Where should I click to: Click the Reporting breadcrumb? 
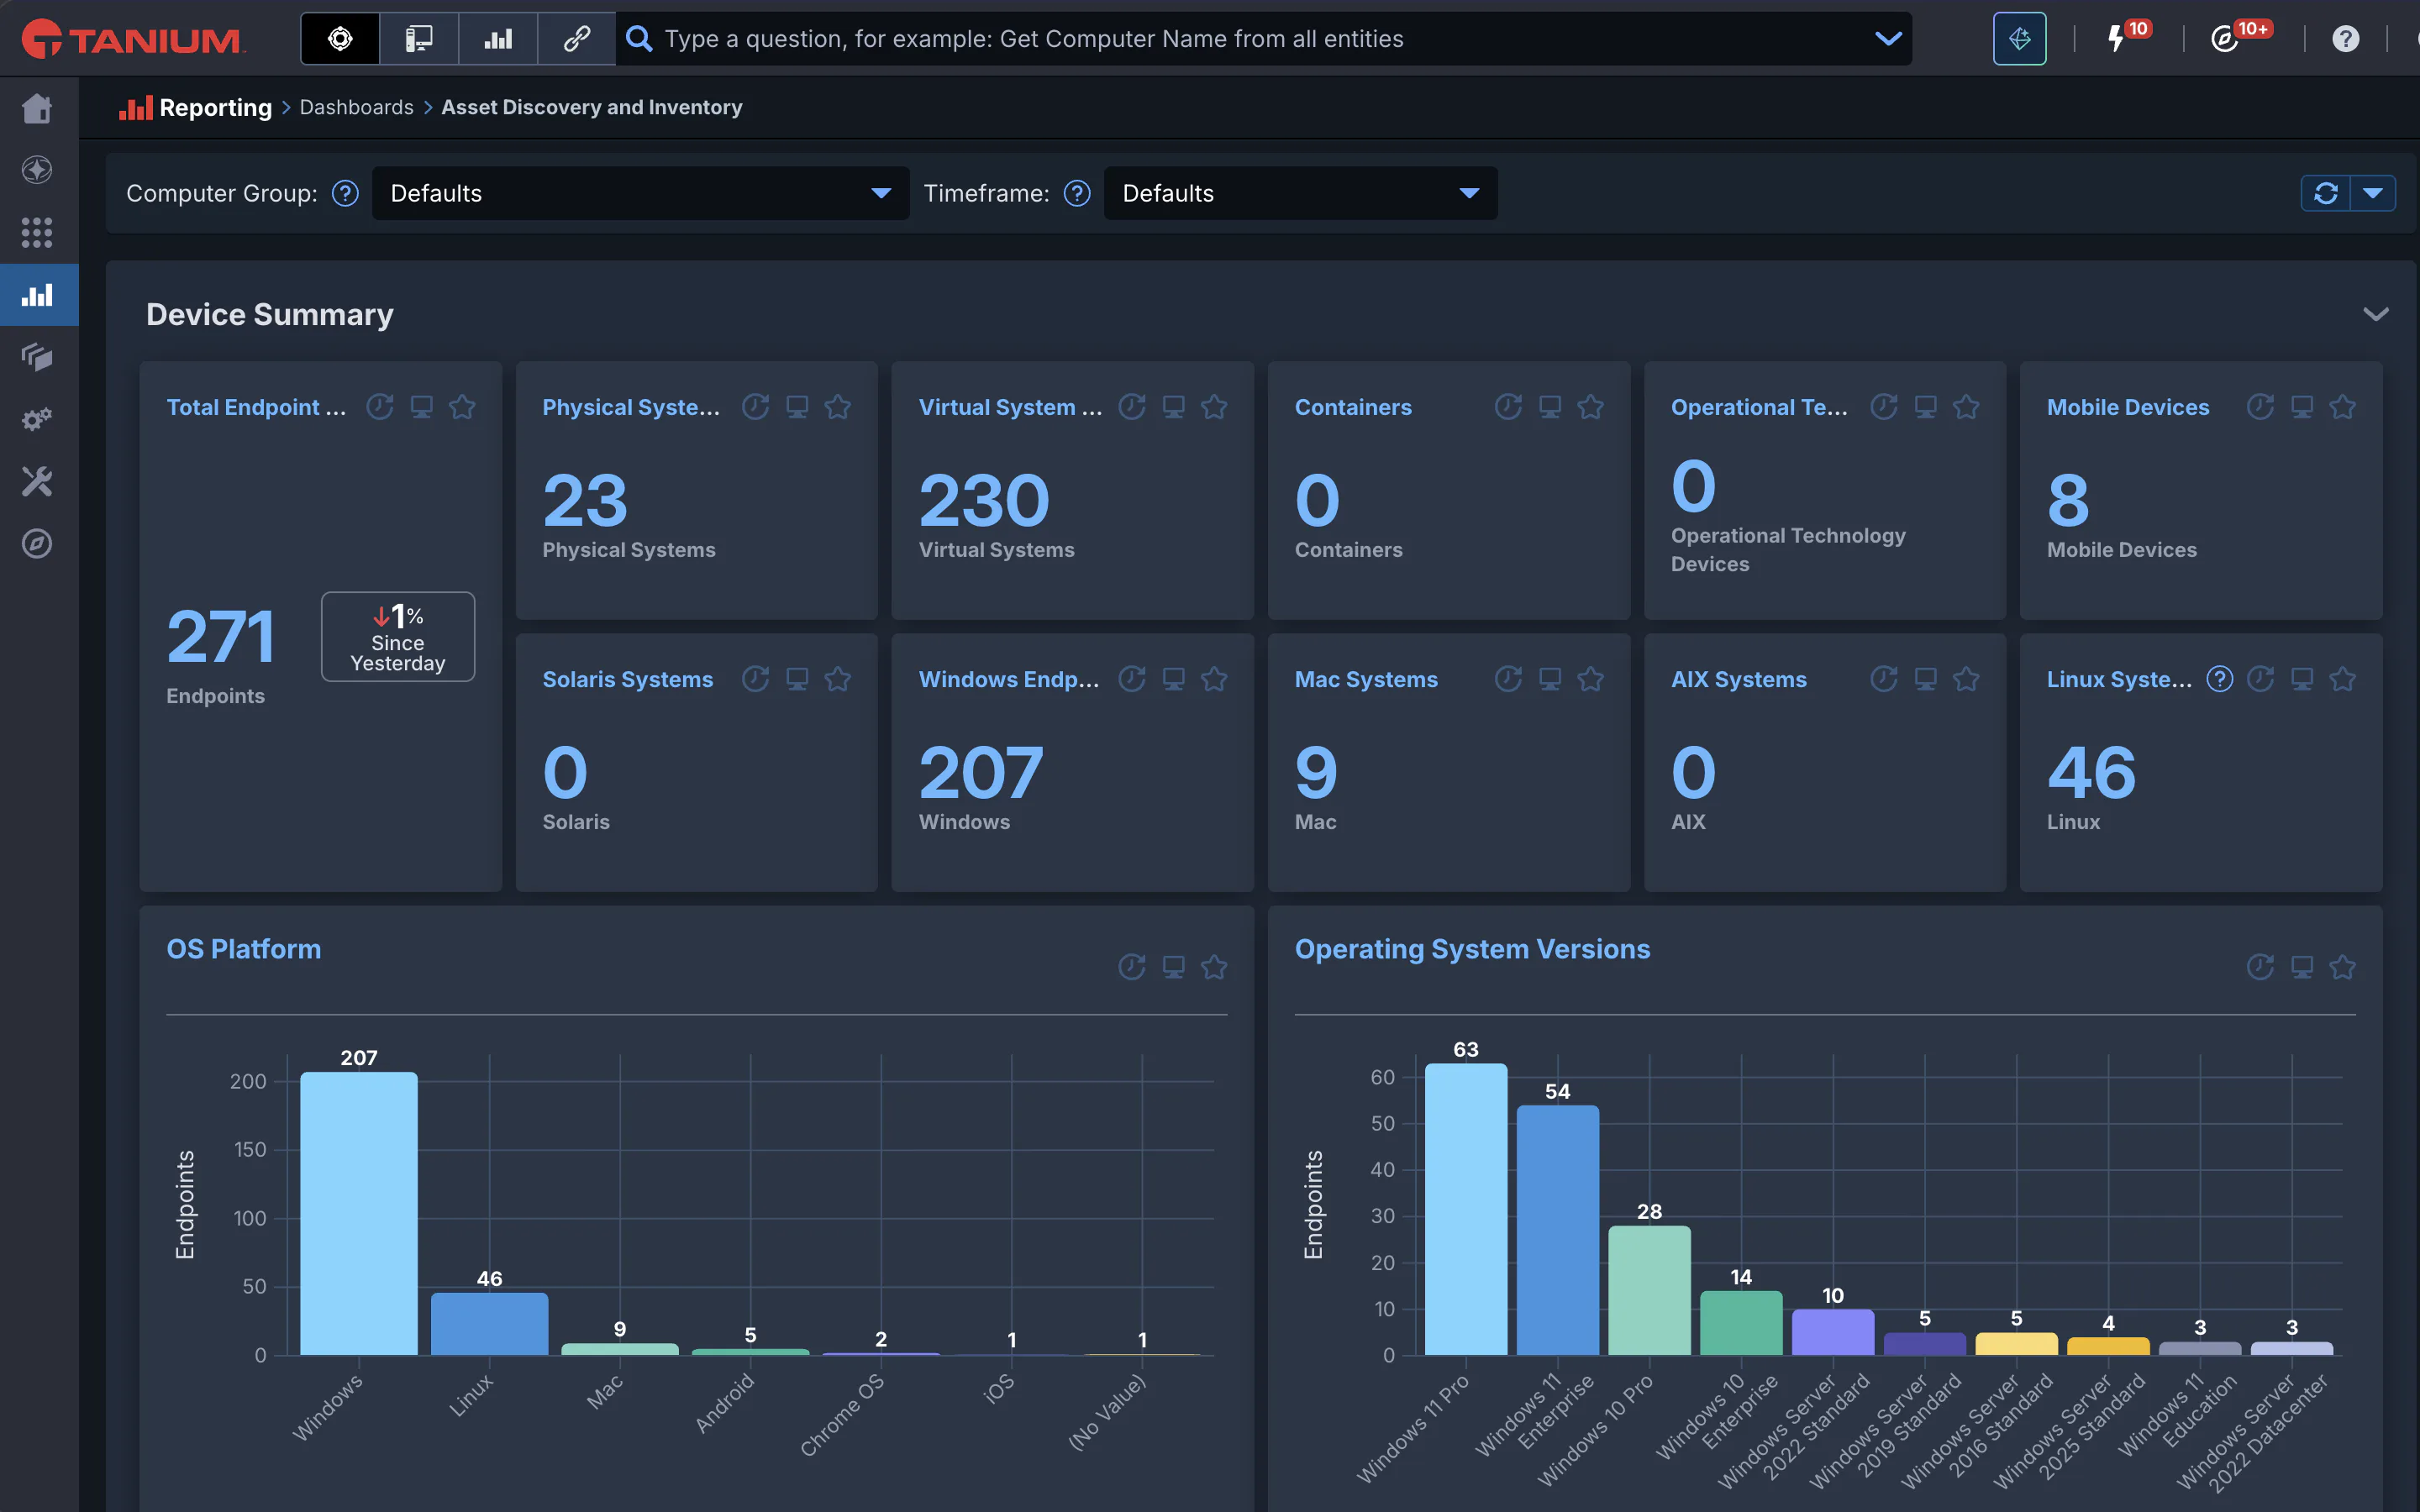[215, 107]
